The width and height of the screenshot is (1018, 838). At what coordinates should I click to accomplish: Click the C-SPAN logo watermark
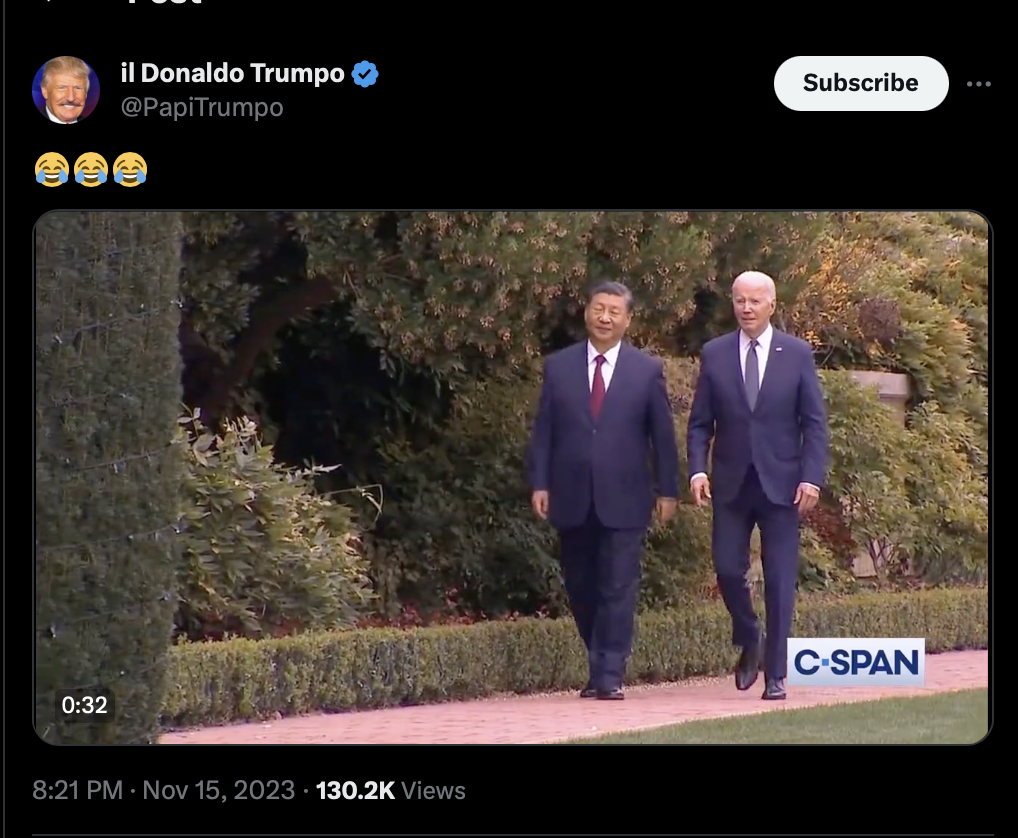tap(856, 662)
